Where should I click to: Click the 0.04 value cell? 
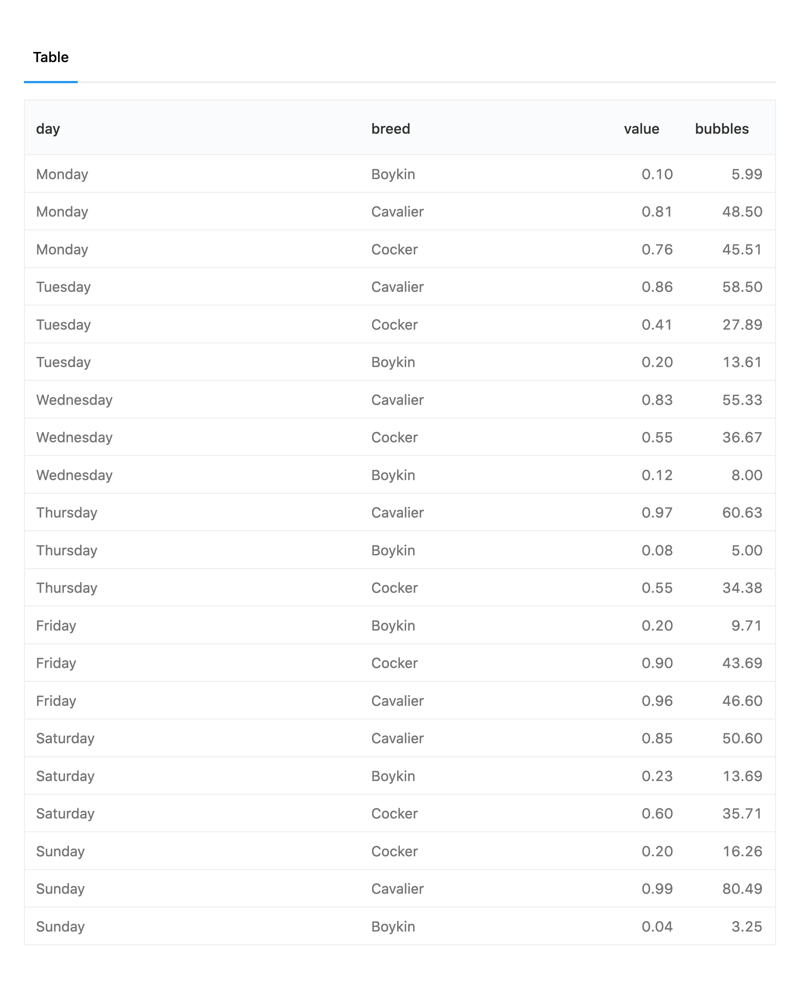point(657,927)
